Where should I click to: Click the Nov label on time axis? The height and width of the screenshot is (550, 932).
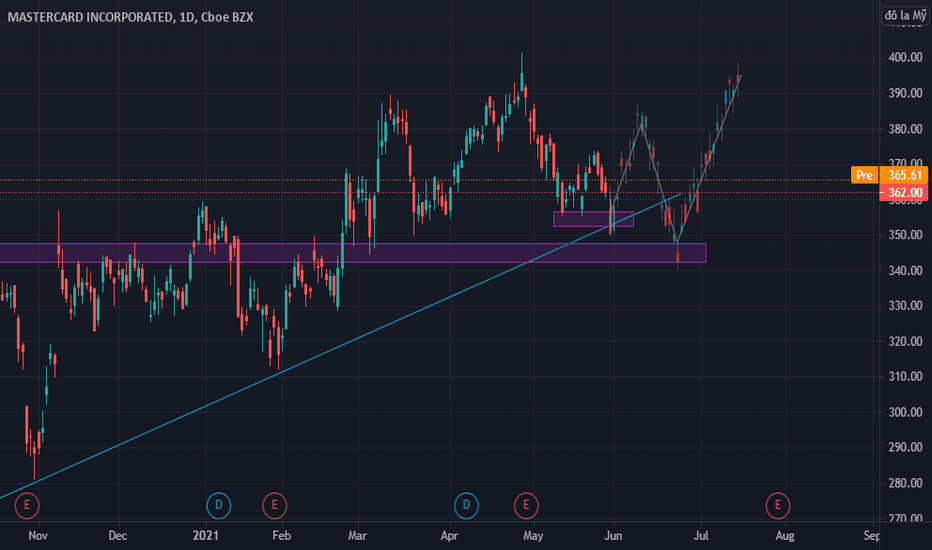pos(38,536)
